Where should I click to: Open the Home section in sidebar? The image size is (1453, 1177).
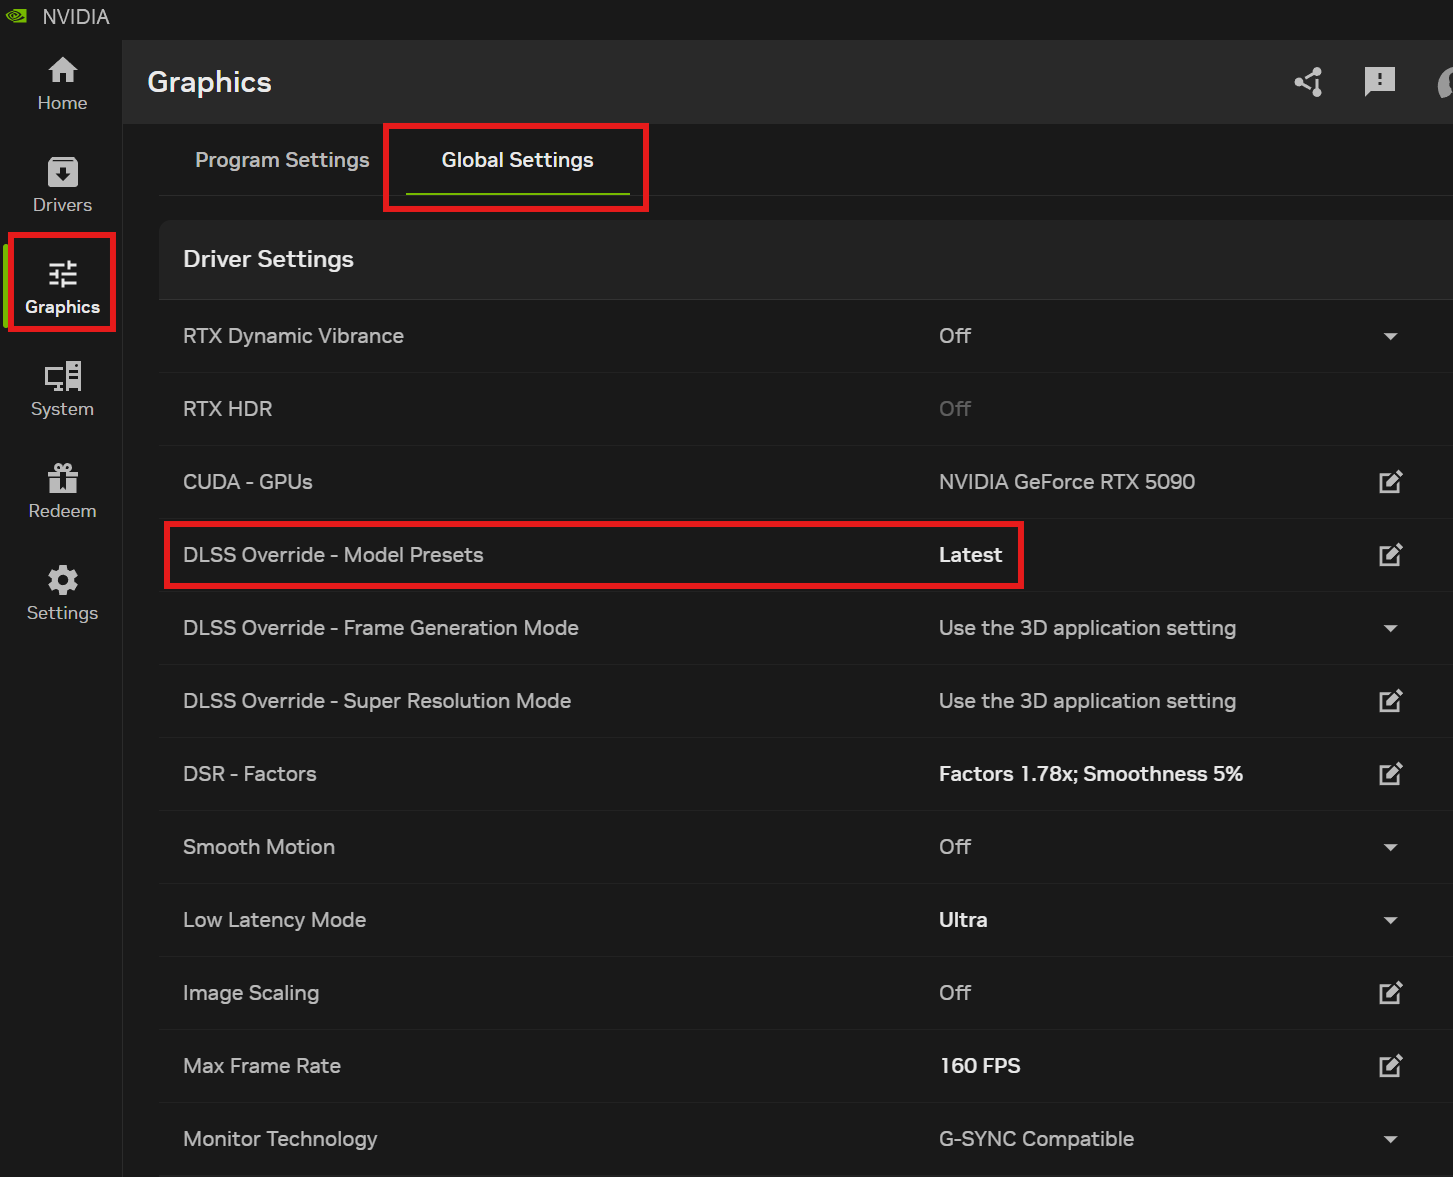tap(62, 84)
